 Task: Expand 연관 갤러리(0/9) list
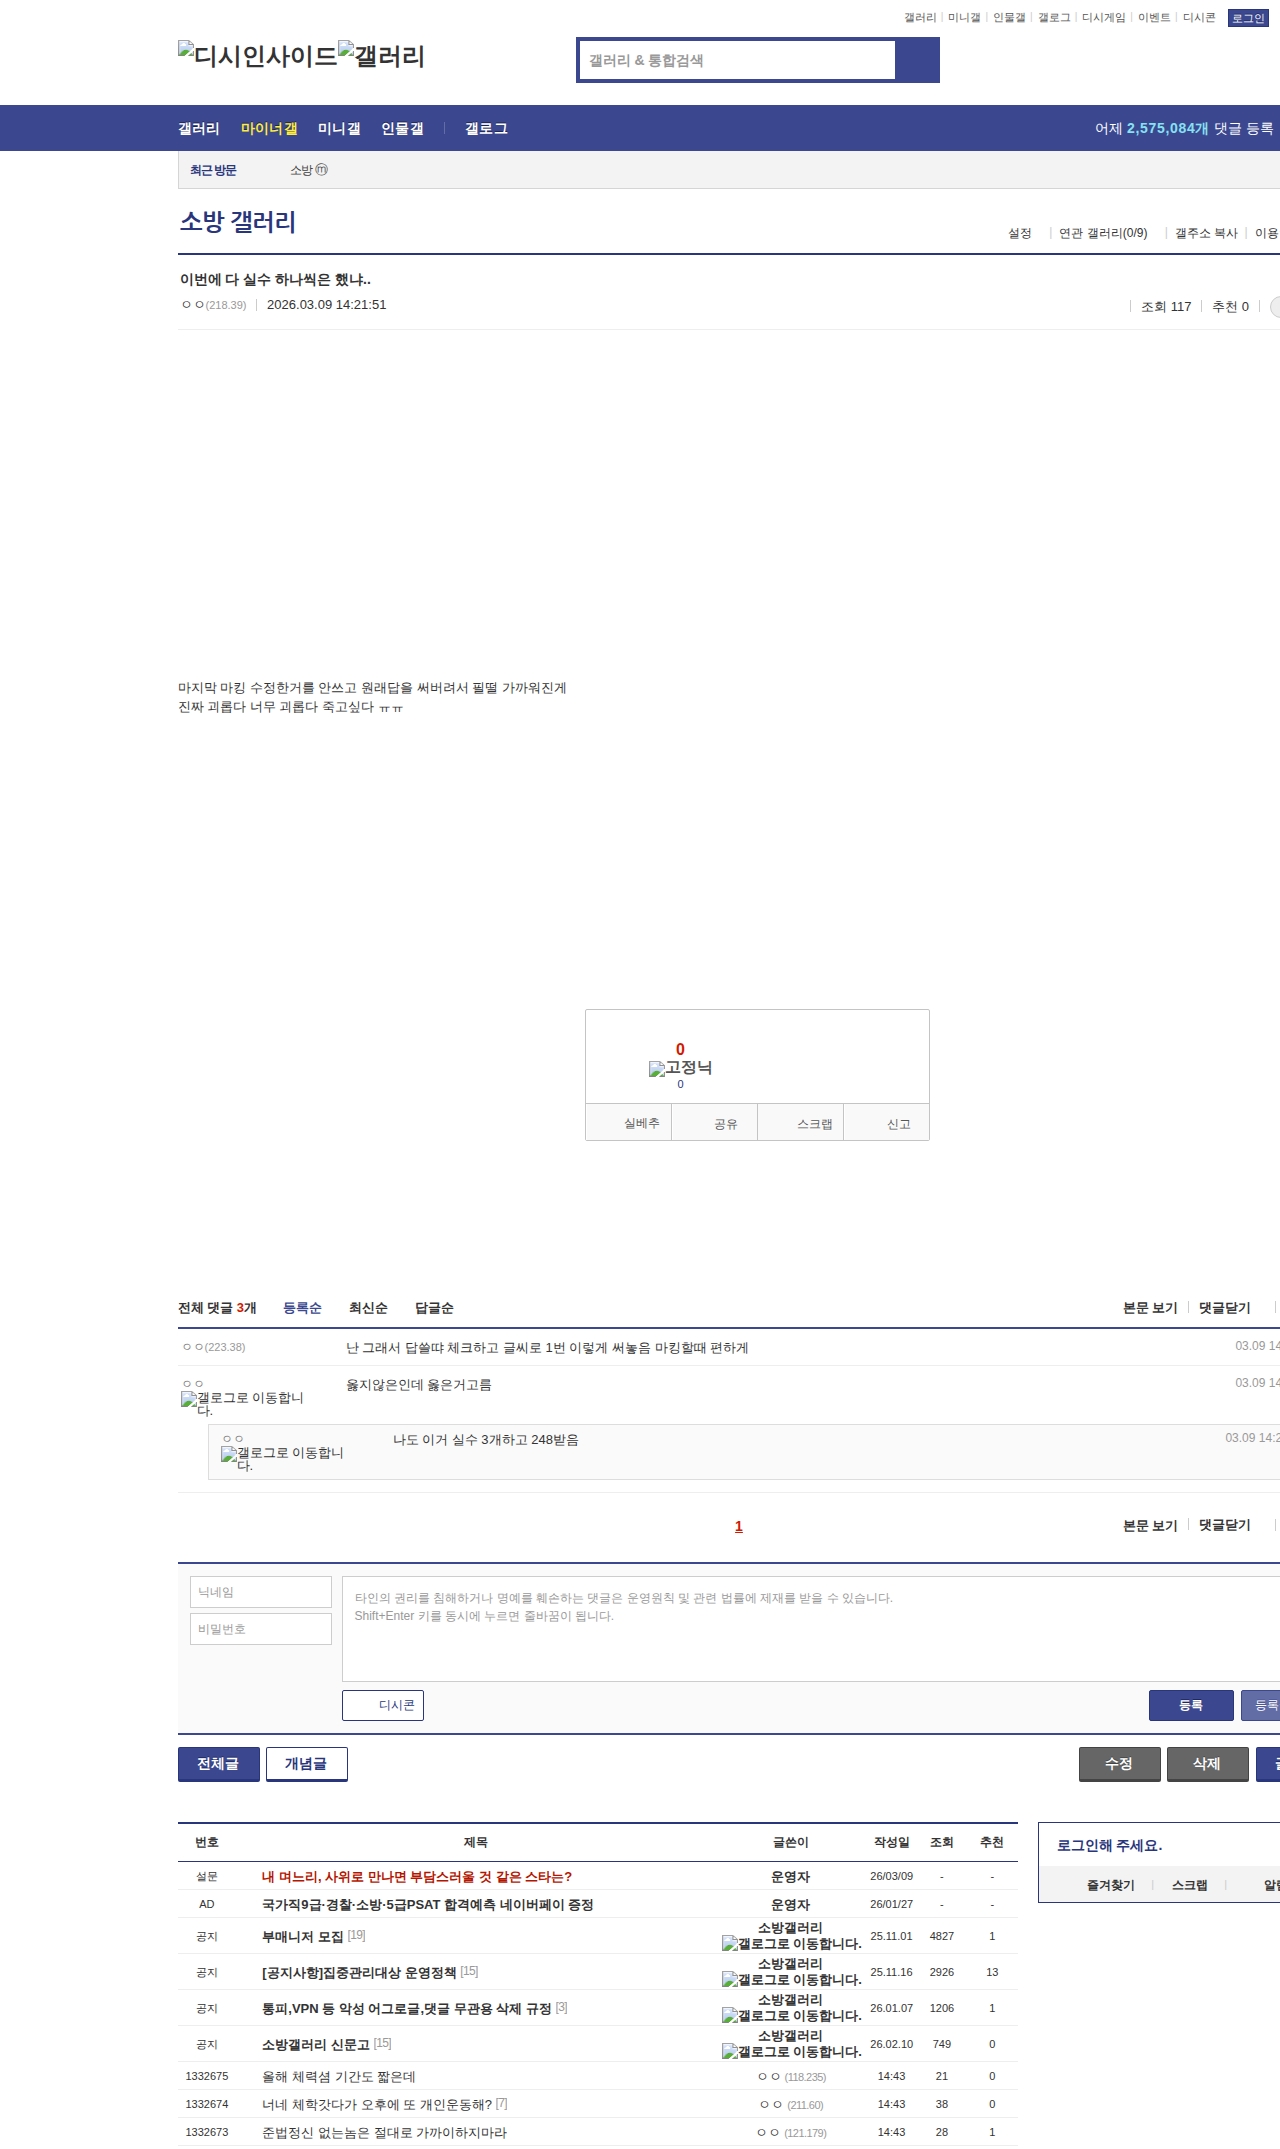1102,233
